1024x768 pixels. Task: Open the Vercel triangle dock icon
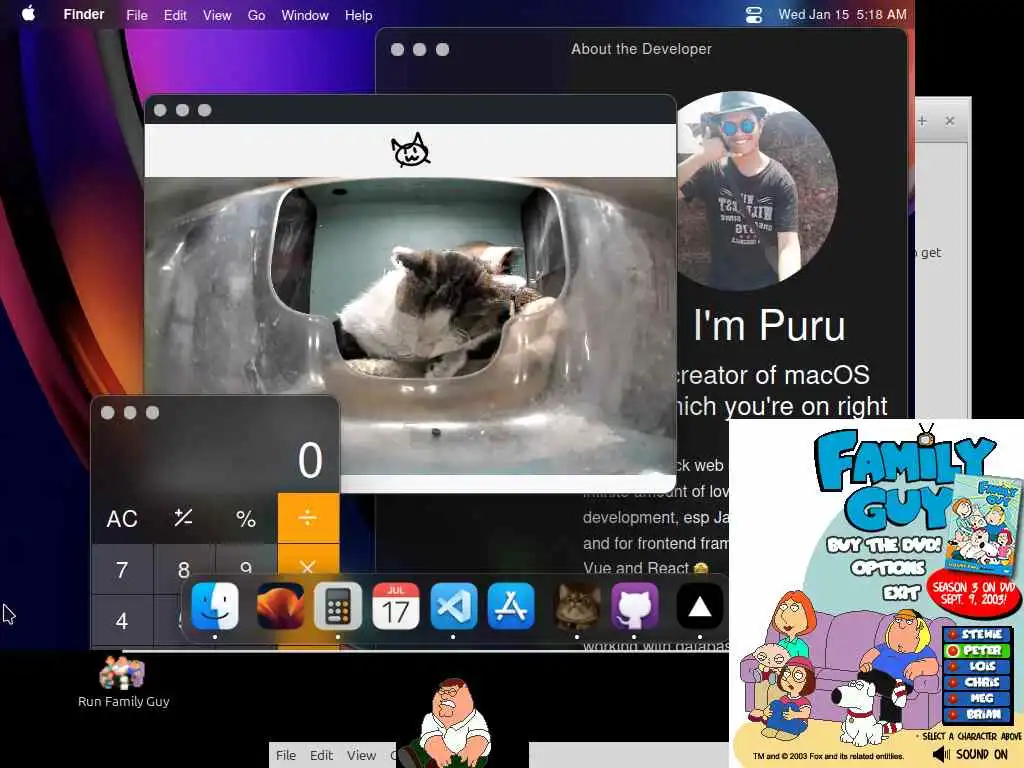pyautogui.click(x=699, y=607)
